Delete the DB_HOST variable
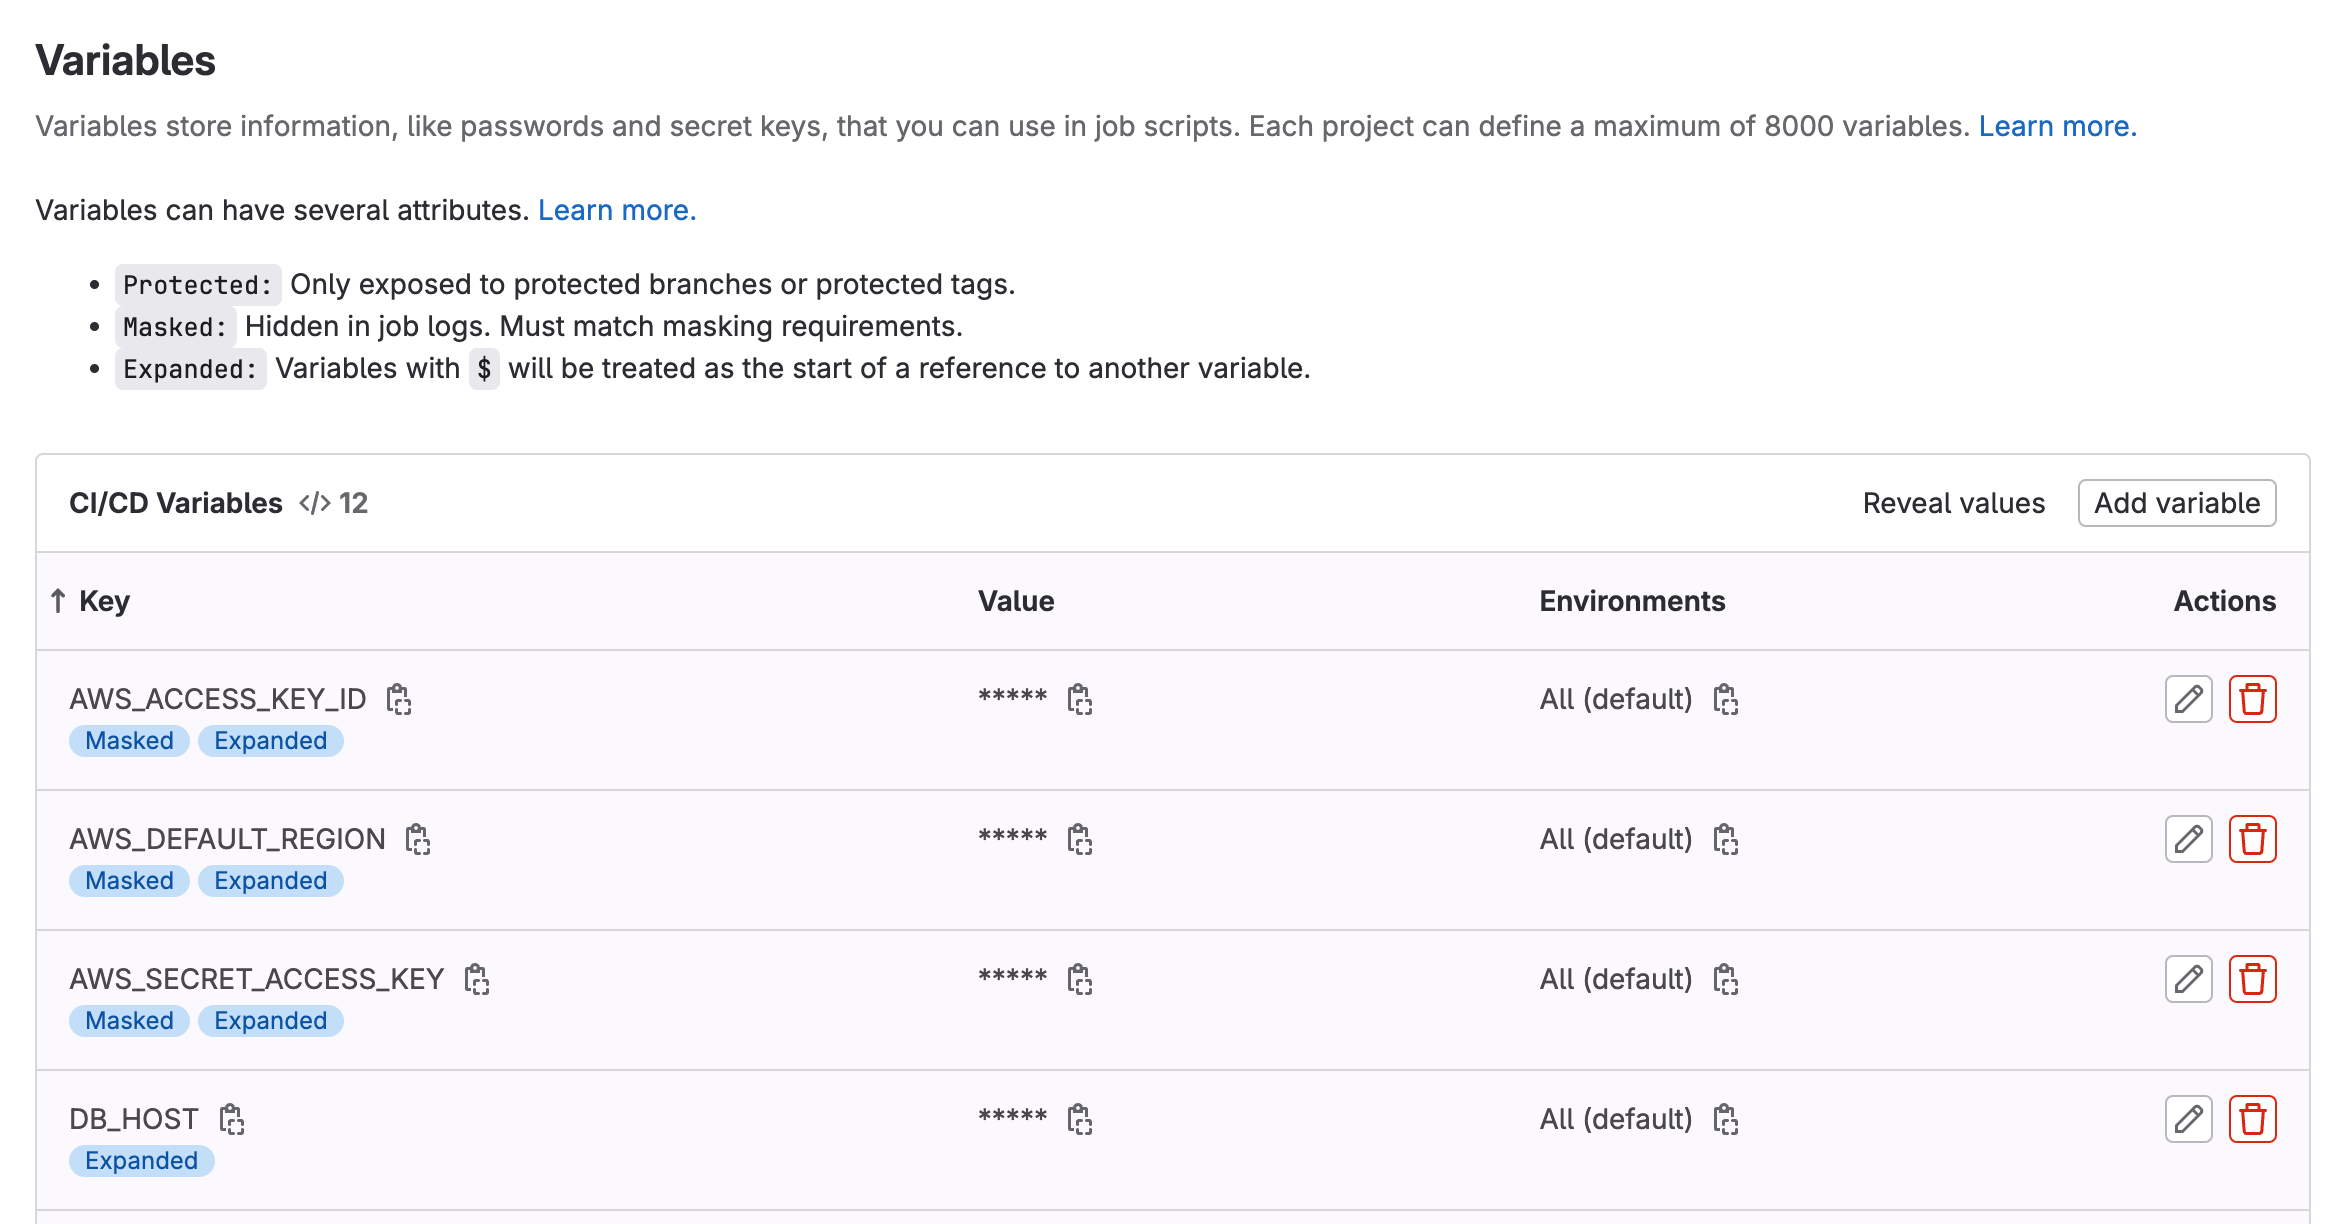The height and width of the screenshot is (1224, 2340). click(x=2252, y=1119)
